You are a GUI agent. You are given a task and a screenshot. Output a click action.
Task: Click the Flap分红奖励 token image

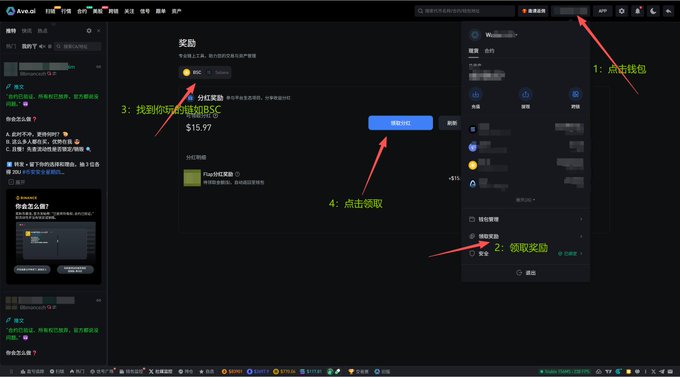click(192, 178)
